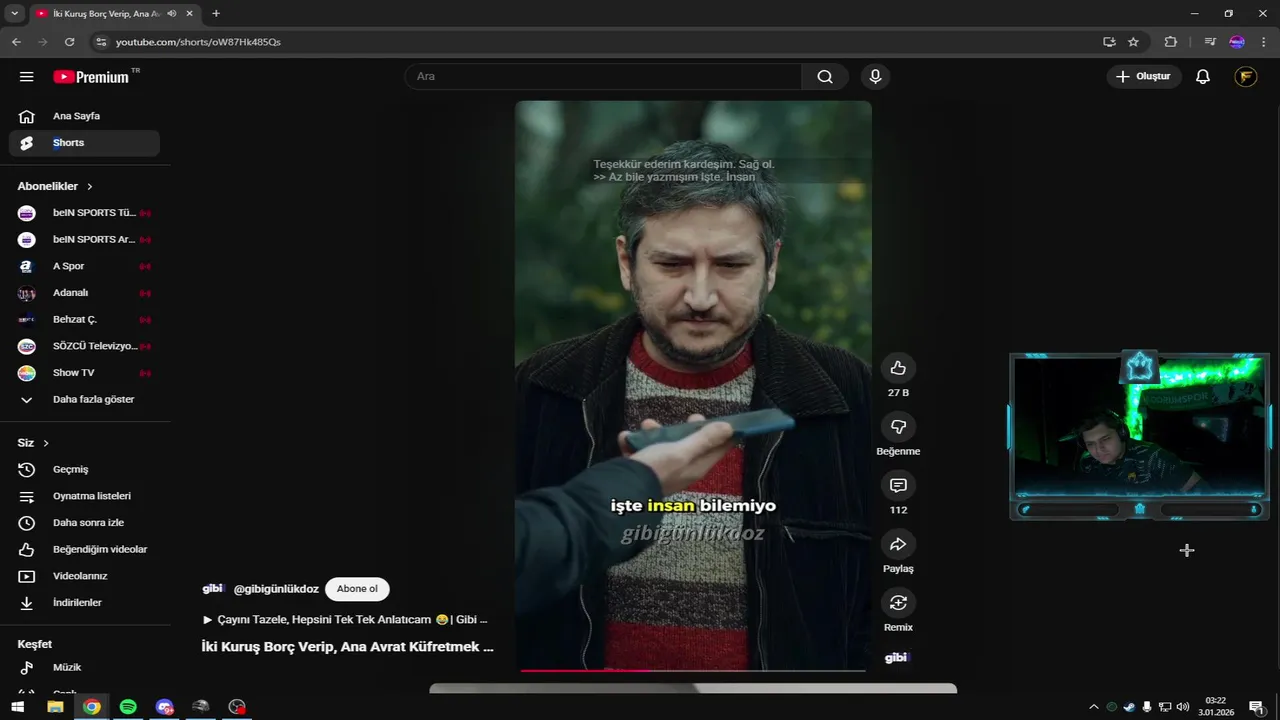The height and width of the screenshot is (720, 1280).
Task: Open the YouTube hamburger guide menu
Action: (27, 77)
